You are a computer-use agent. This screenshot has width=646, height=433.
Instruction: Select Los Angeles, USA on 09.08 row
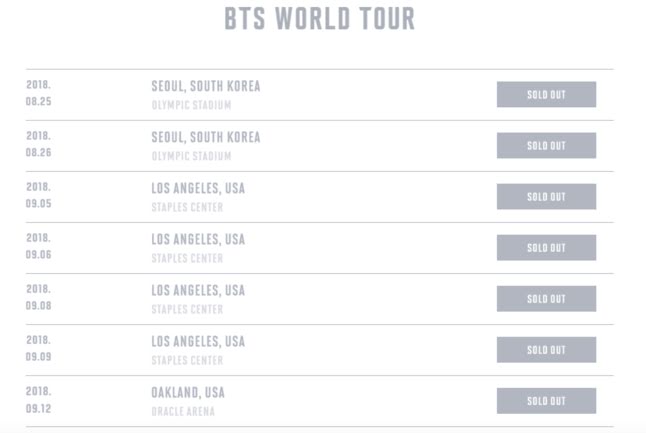(198, 290)
